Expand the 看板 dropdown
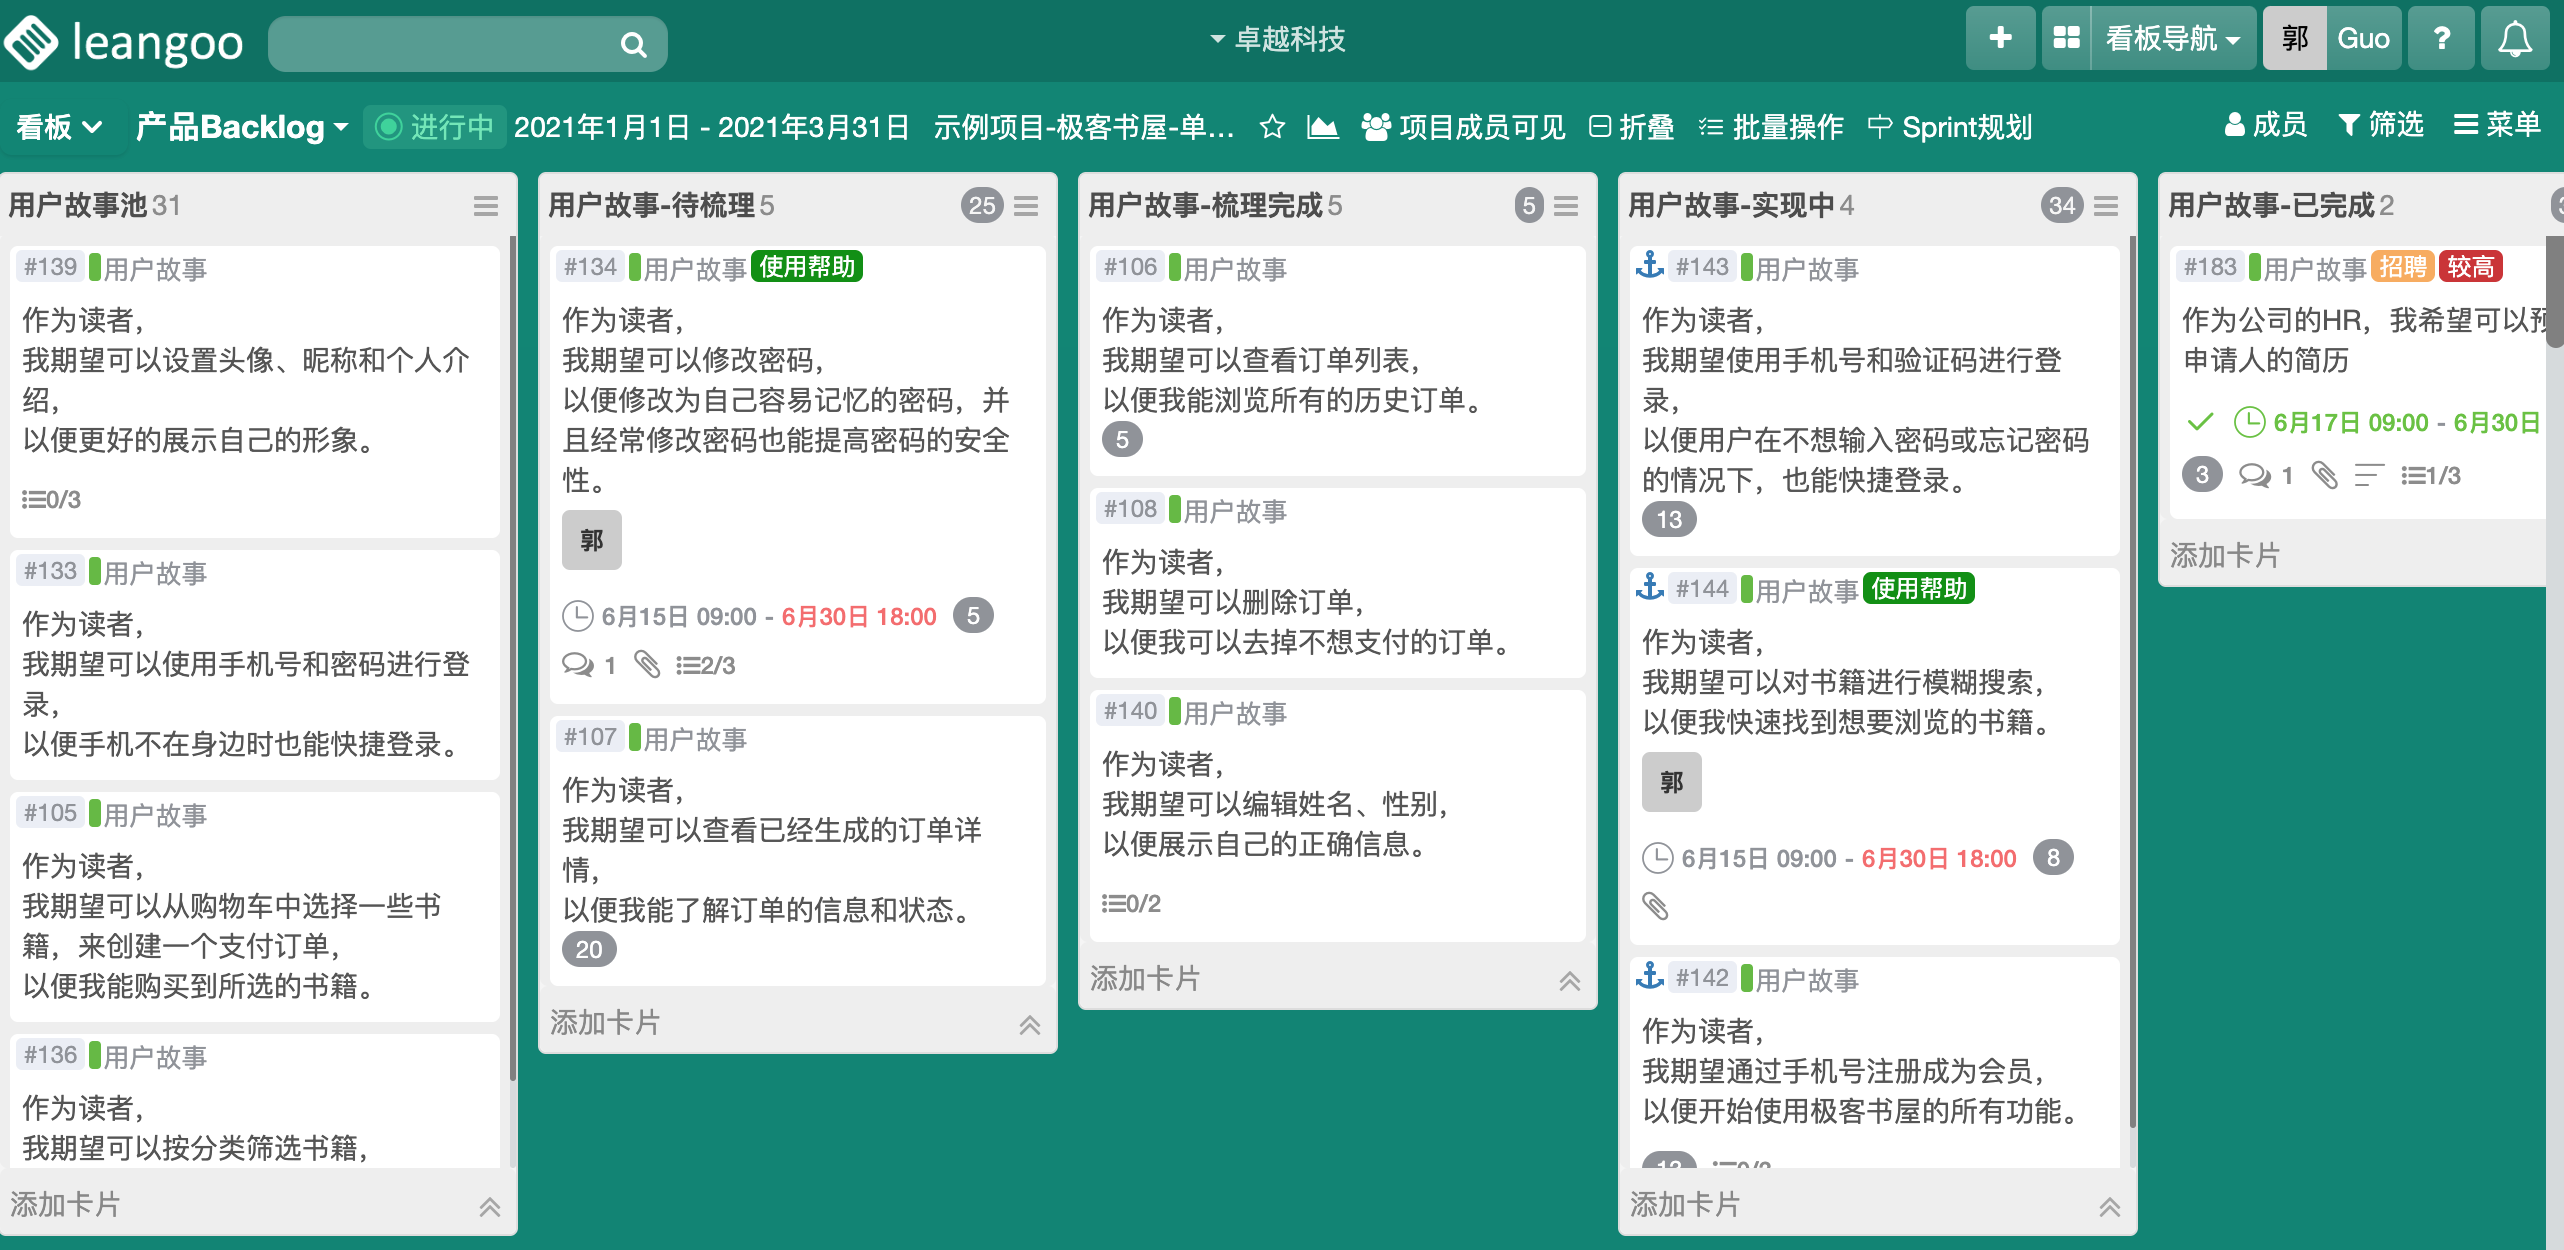Viewport: 2564px width, 1250px height. click(60, 127)
